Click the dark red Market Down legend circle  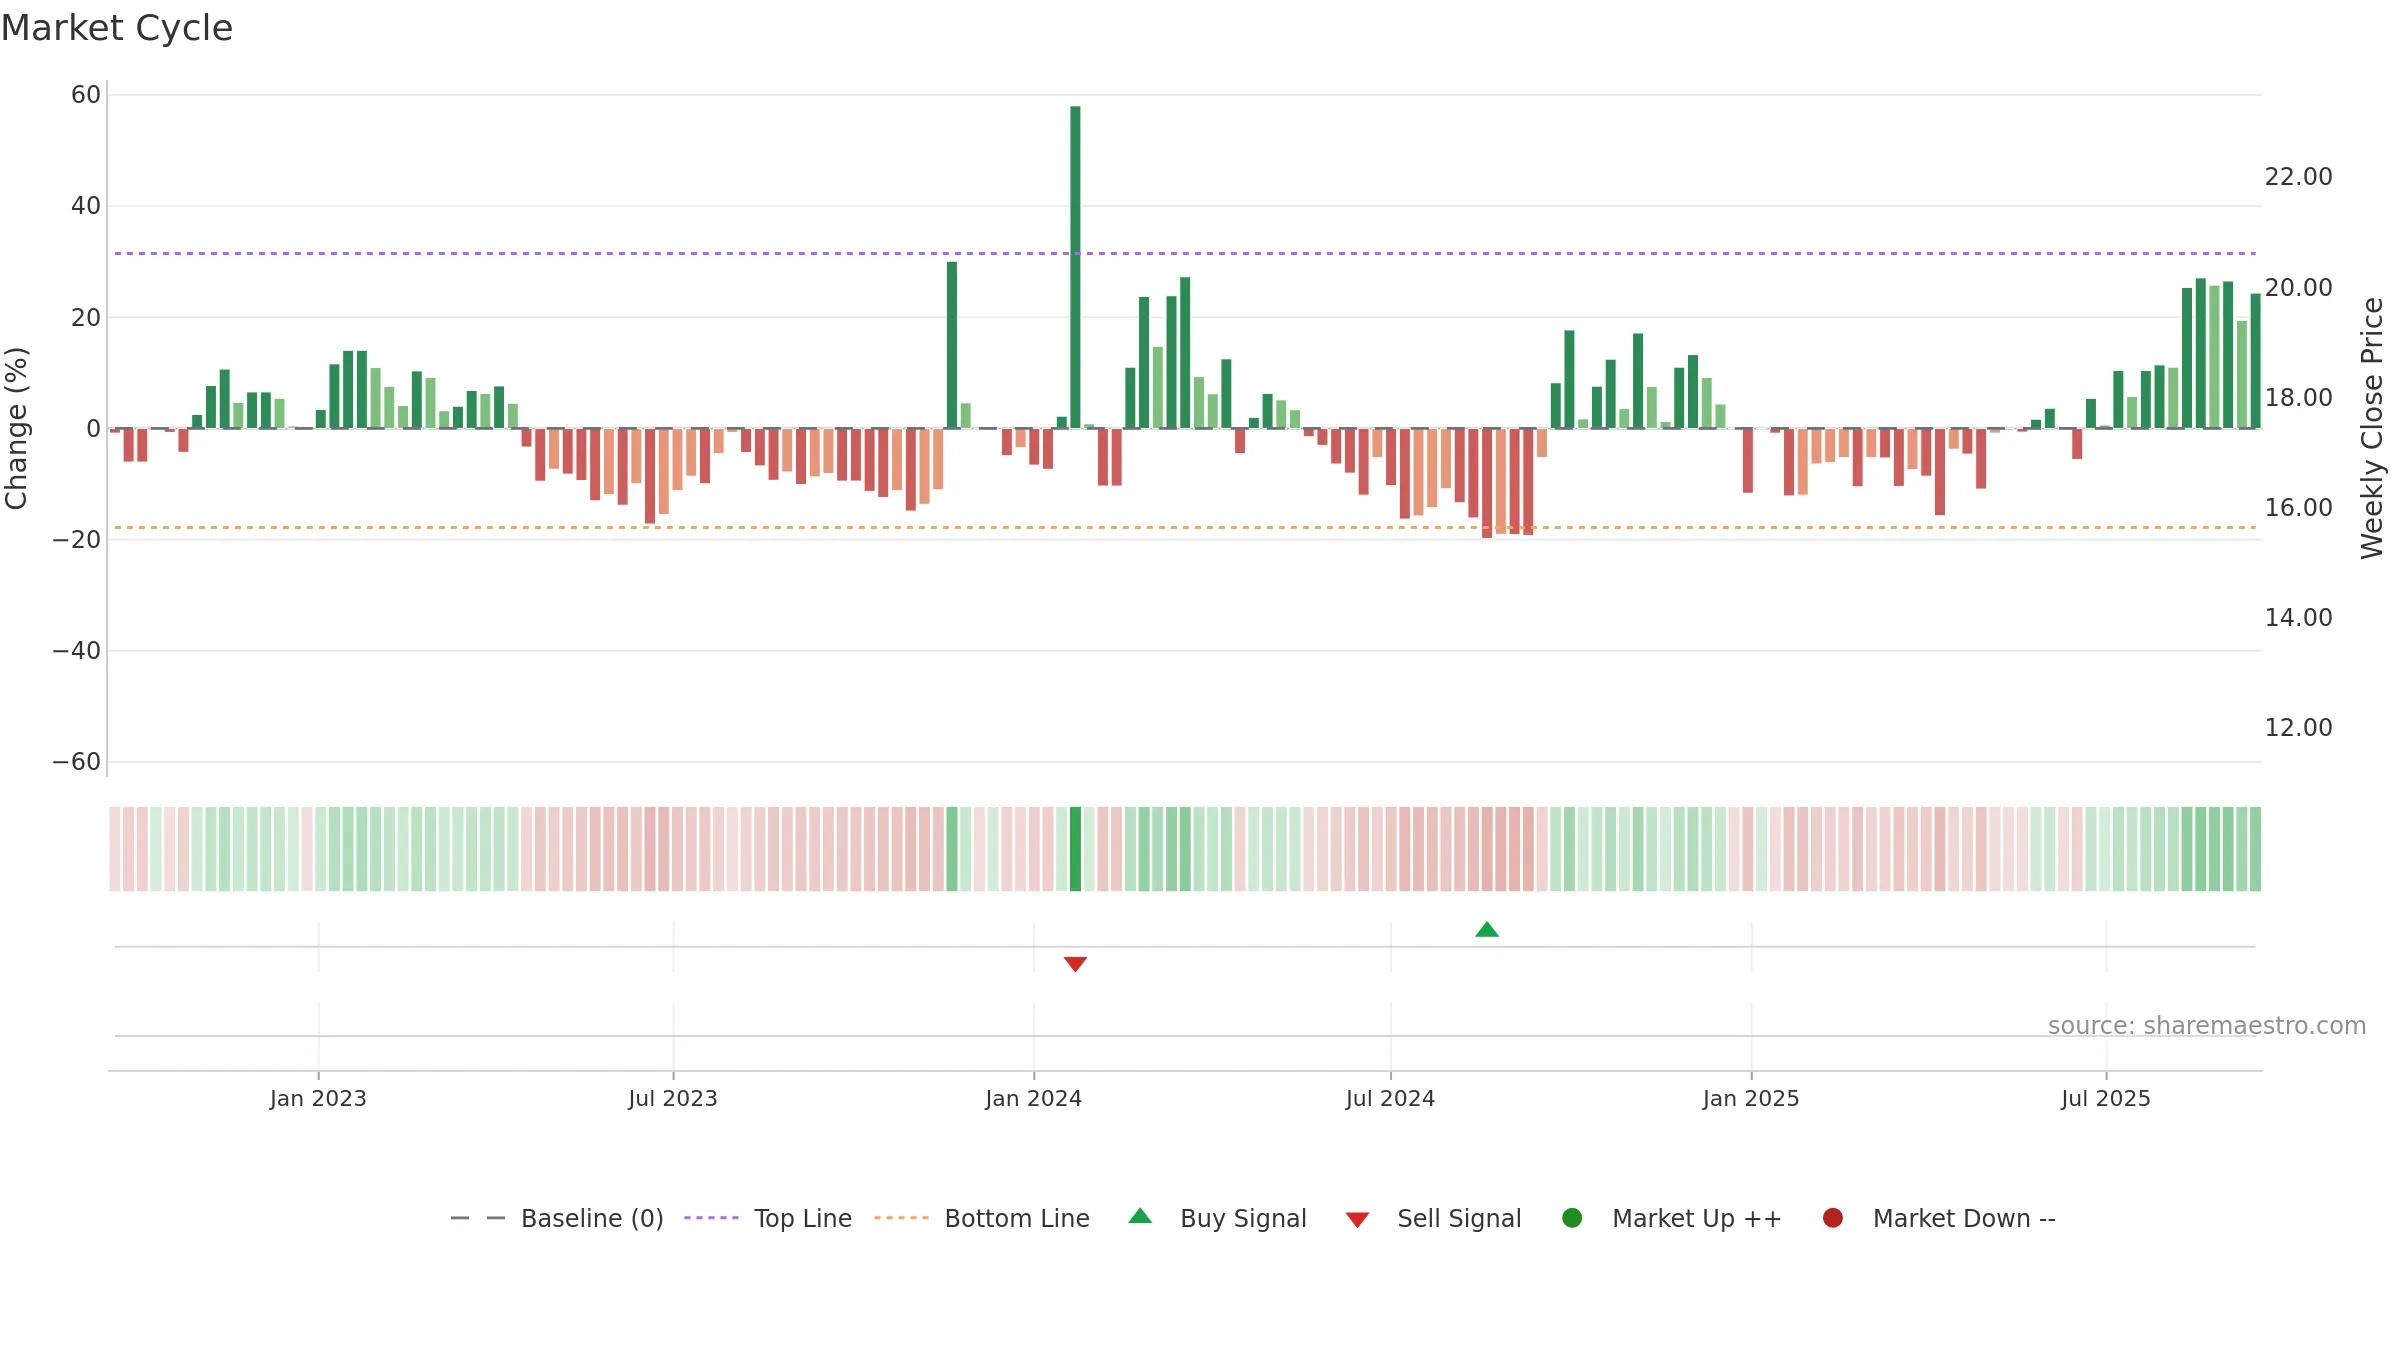click(1833, 1218)
